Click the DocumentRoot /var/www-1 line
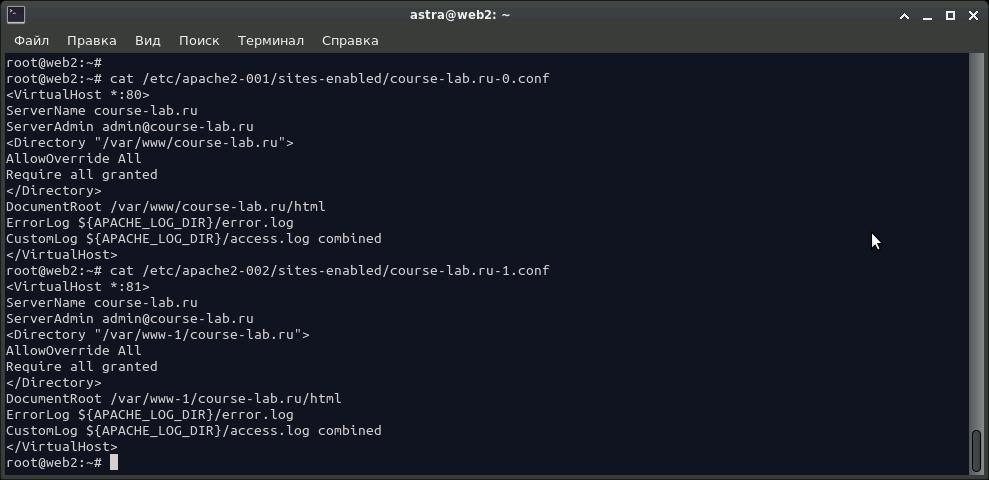The width and height of the screenshot is (989, 480). pyautogui.click(x=173, y=398)
